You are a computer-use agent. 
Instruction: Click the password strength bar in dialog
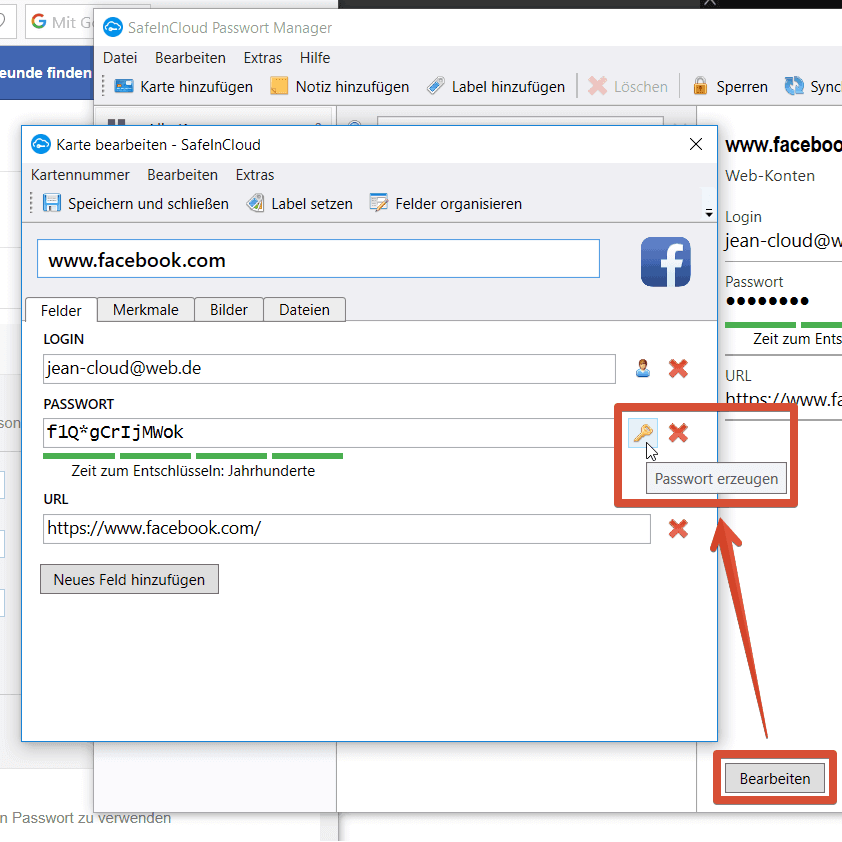[193, 456]
